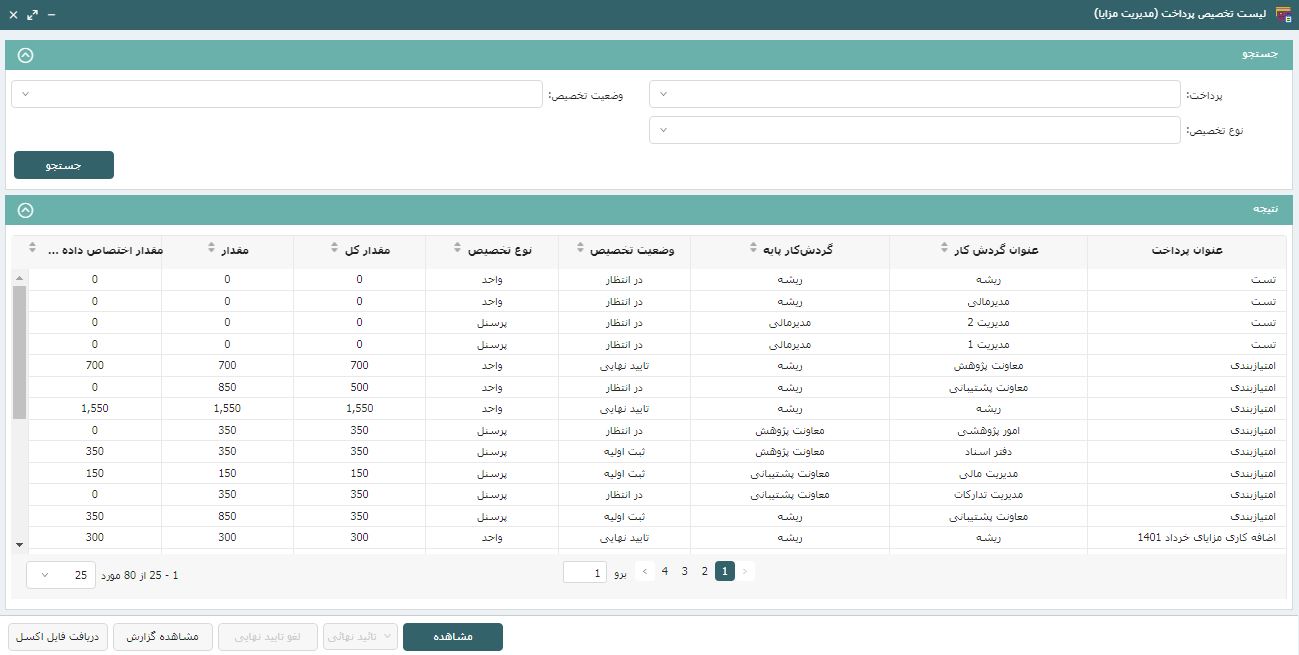This screenshot has height=655, width=1299.
Task: Download Excel via دریافت فایل اکسل button
Action: tap(57, 637)
